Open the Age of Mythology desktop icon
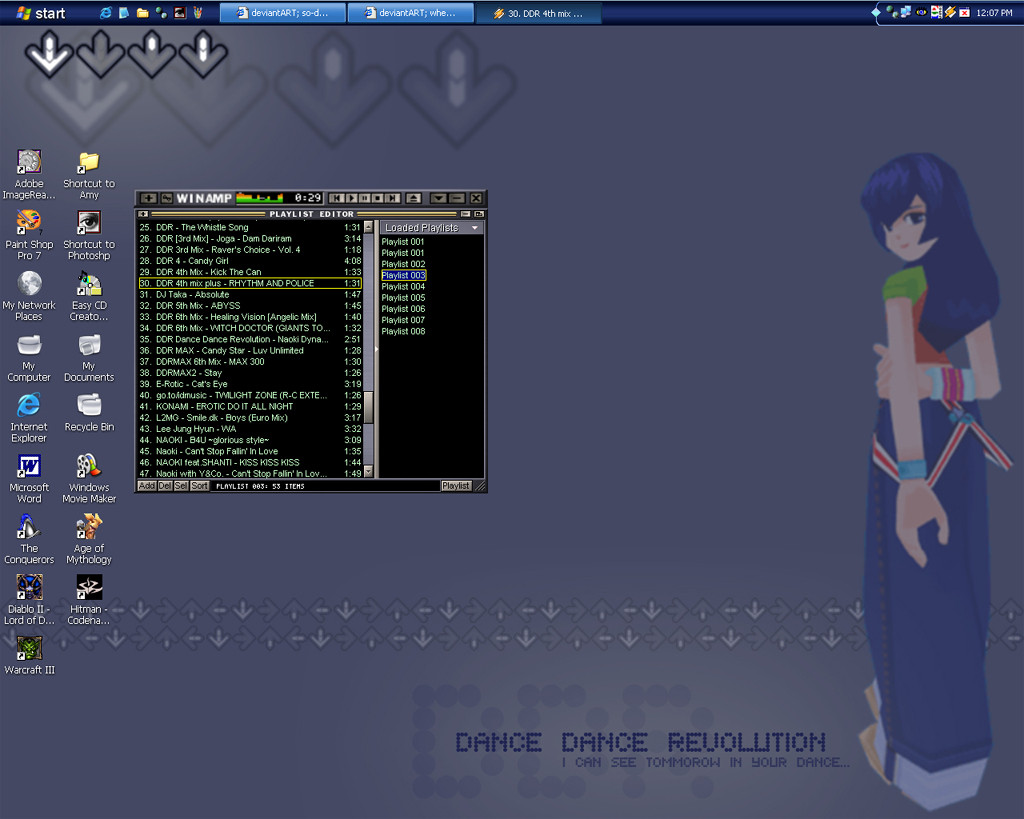The image size is (1024, 819). pyautogui.click(x=89, y=539)
